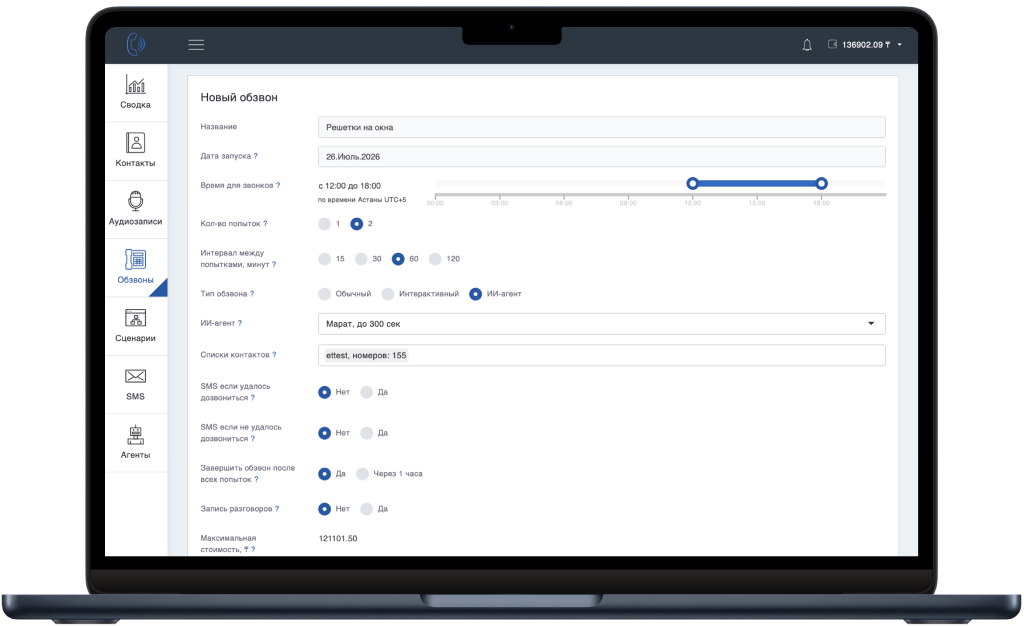1024x626 pixels.
Task: Open the notifications bell
Action: click(x=807, y=45)
